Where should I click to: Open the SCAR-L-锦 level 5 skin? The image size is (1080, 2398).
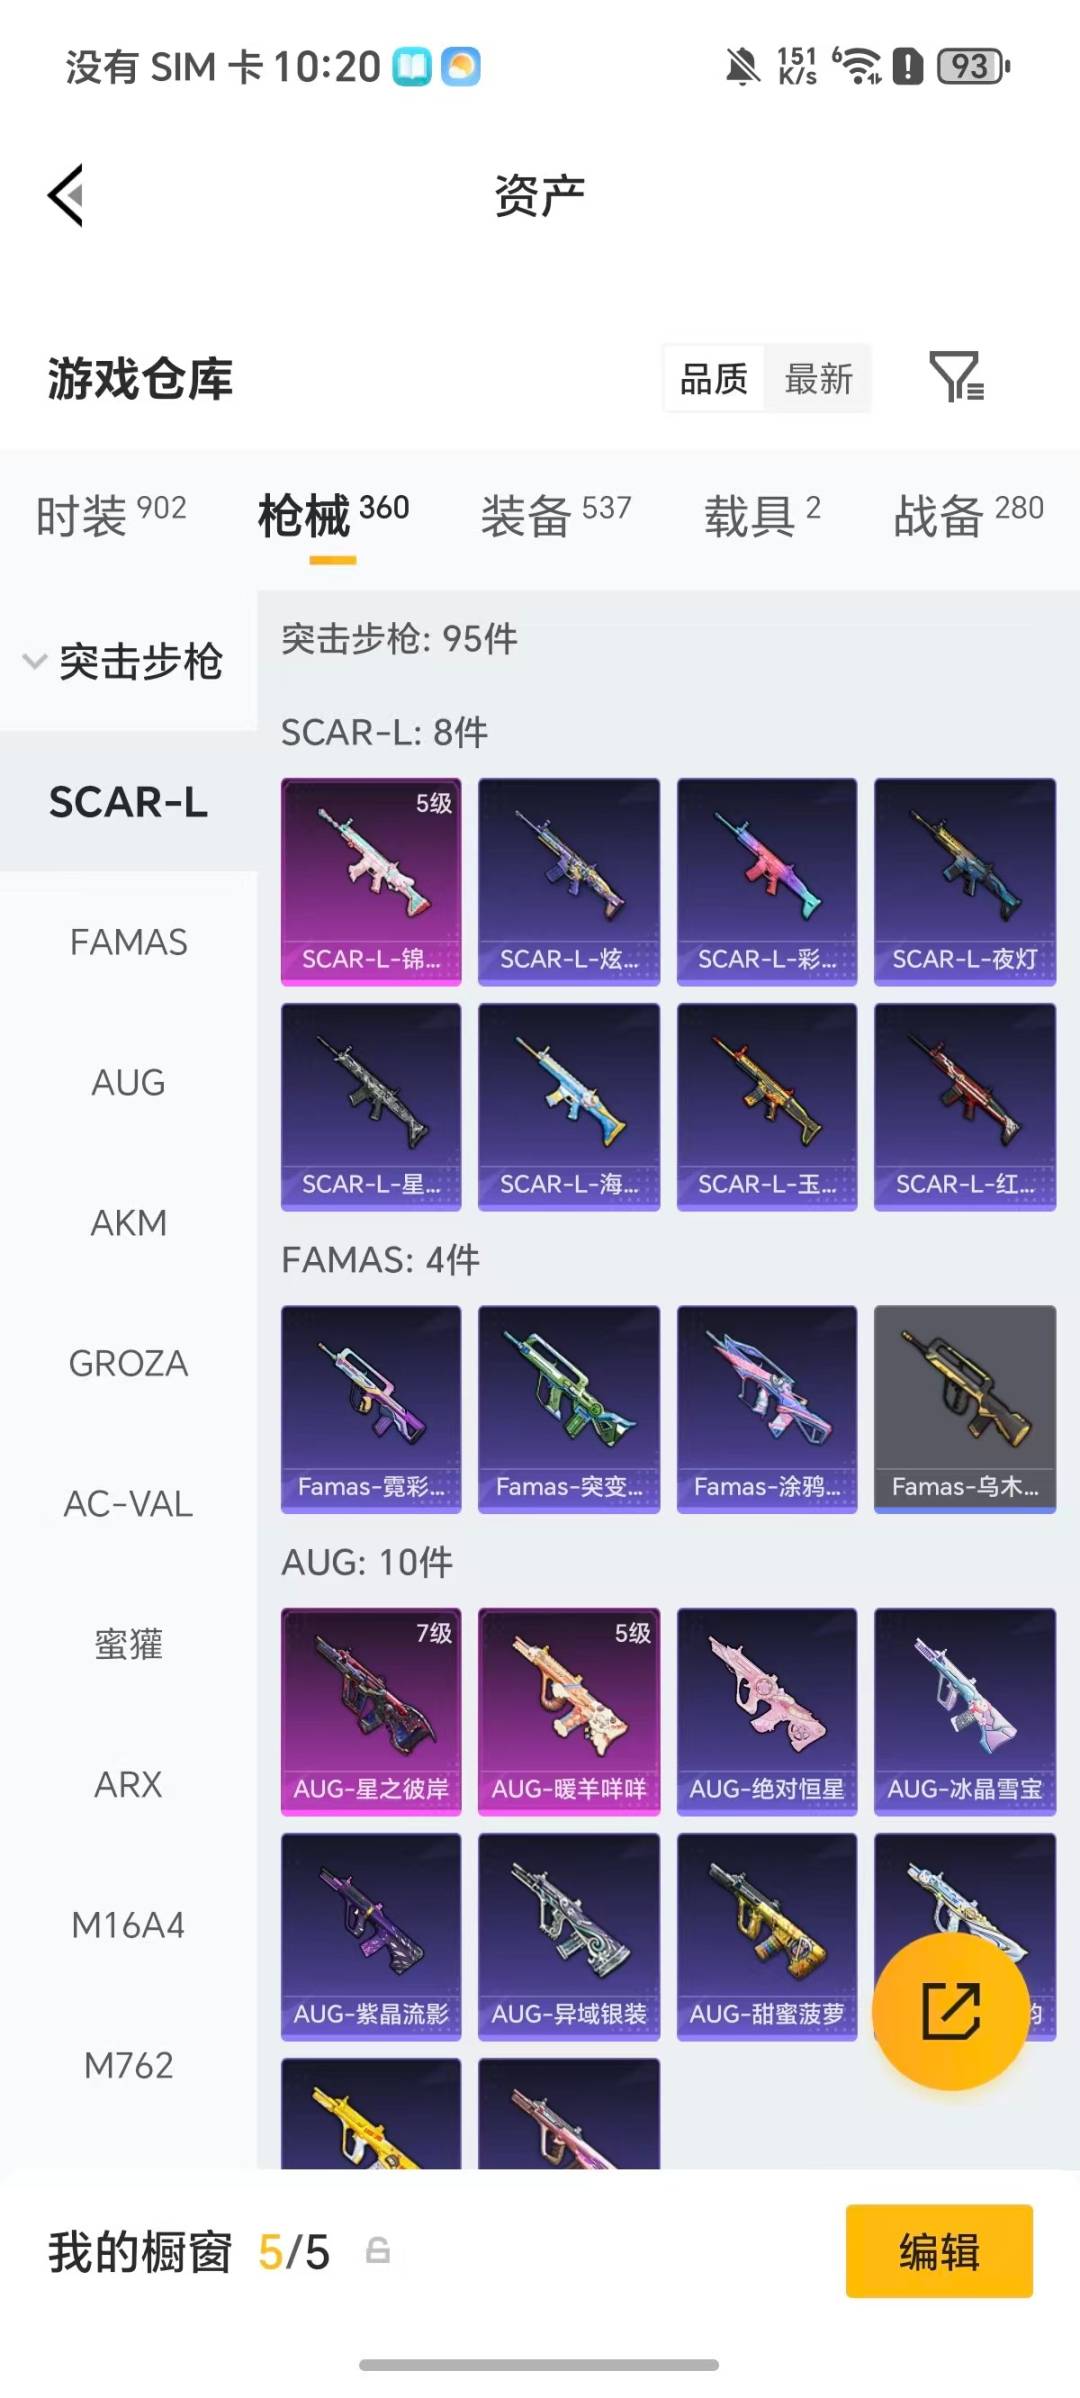click(371, 881)
